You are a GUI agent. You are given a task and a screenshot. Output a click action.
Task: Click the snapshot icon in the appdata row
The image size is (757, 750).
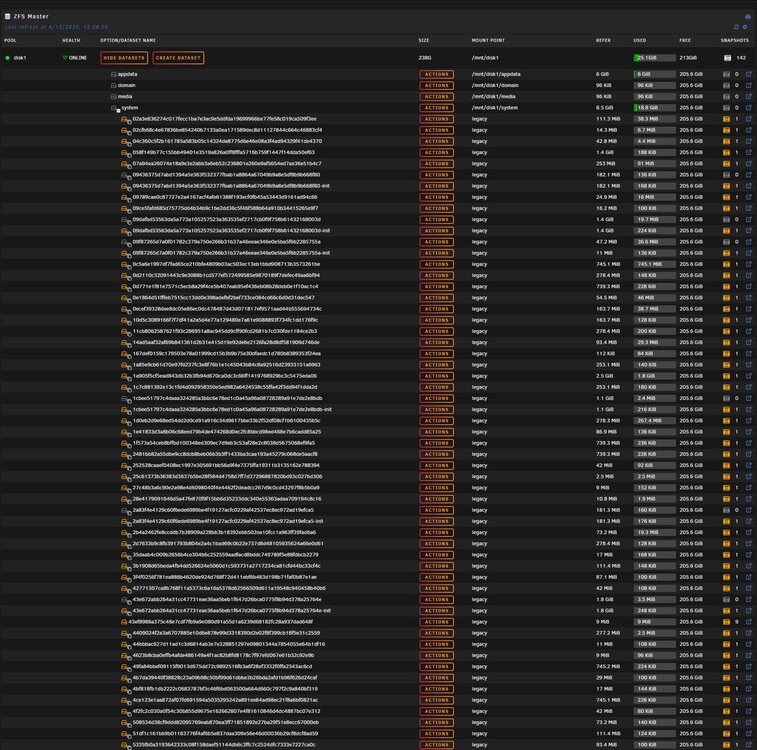coord(726,74)
